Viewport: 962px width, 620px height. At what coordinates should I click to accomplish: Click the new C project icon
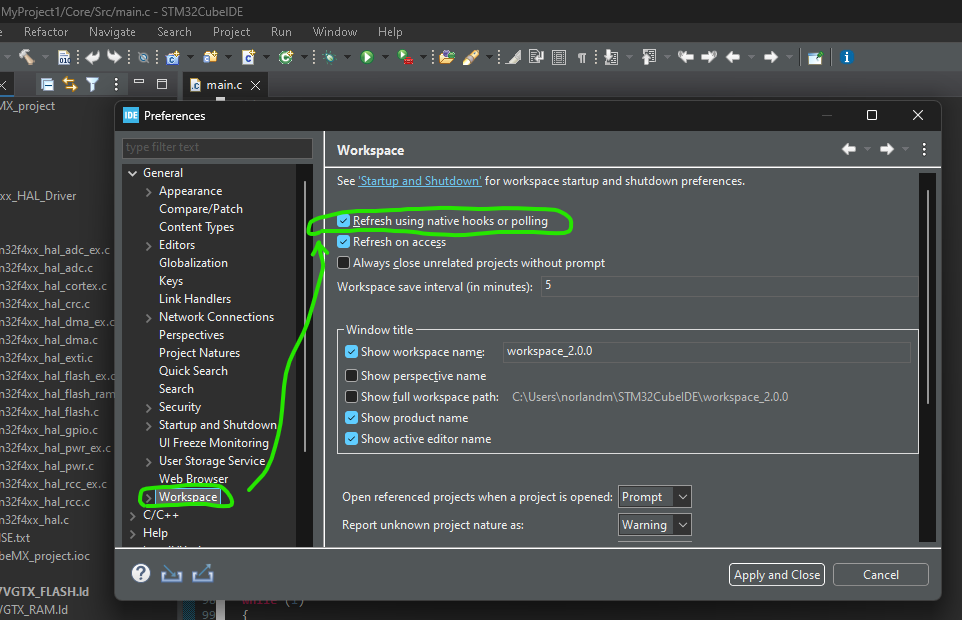tap(173, 58)
